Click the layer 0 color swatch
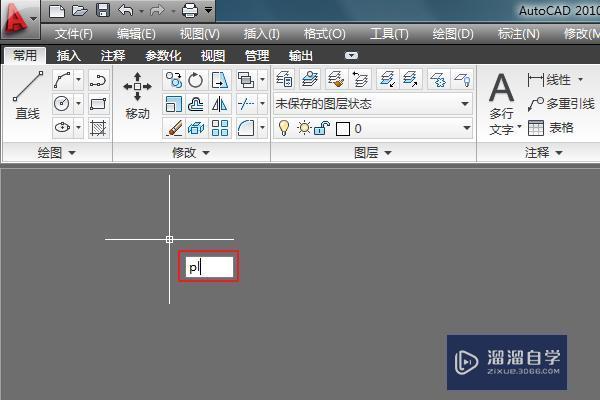 click(x=343, y=129)
